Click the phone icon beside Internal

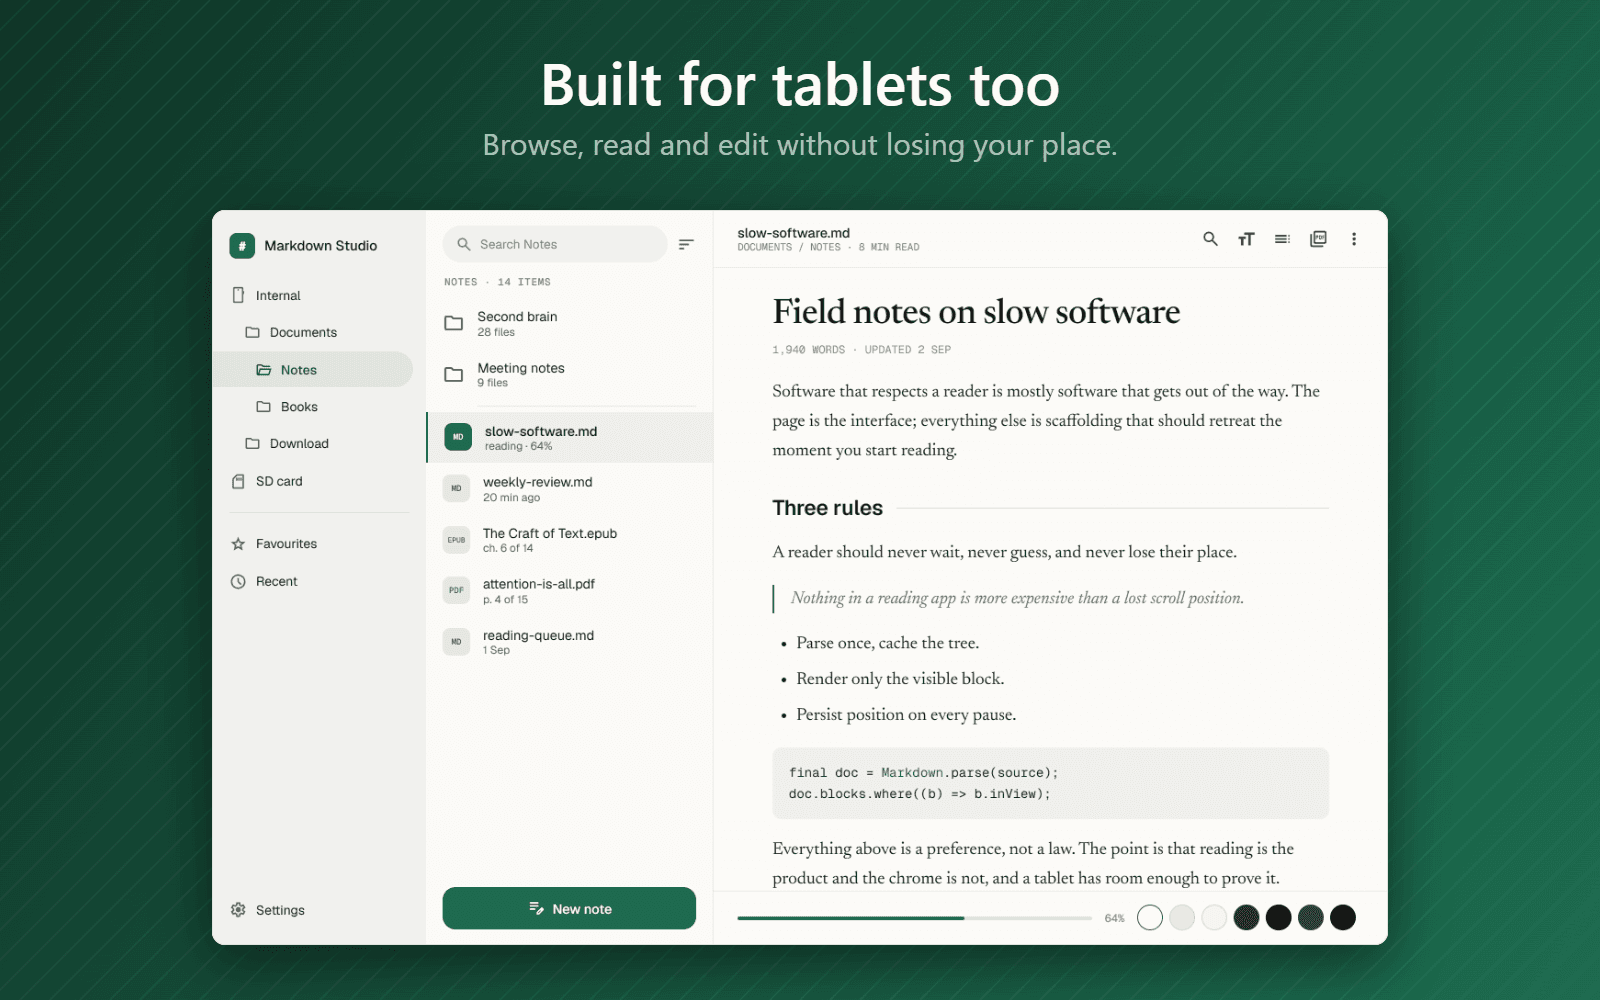pos(238,295)
